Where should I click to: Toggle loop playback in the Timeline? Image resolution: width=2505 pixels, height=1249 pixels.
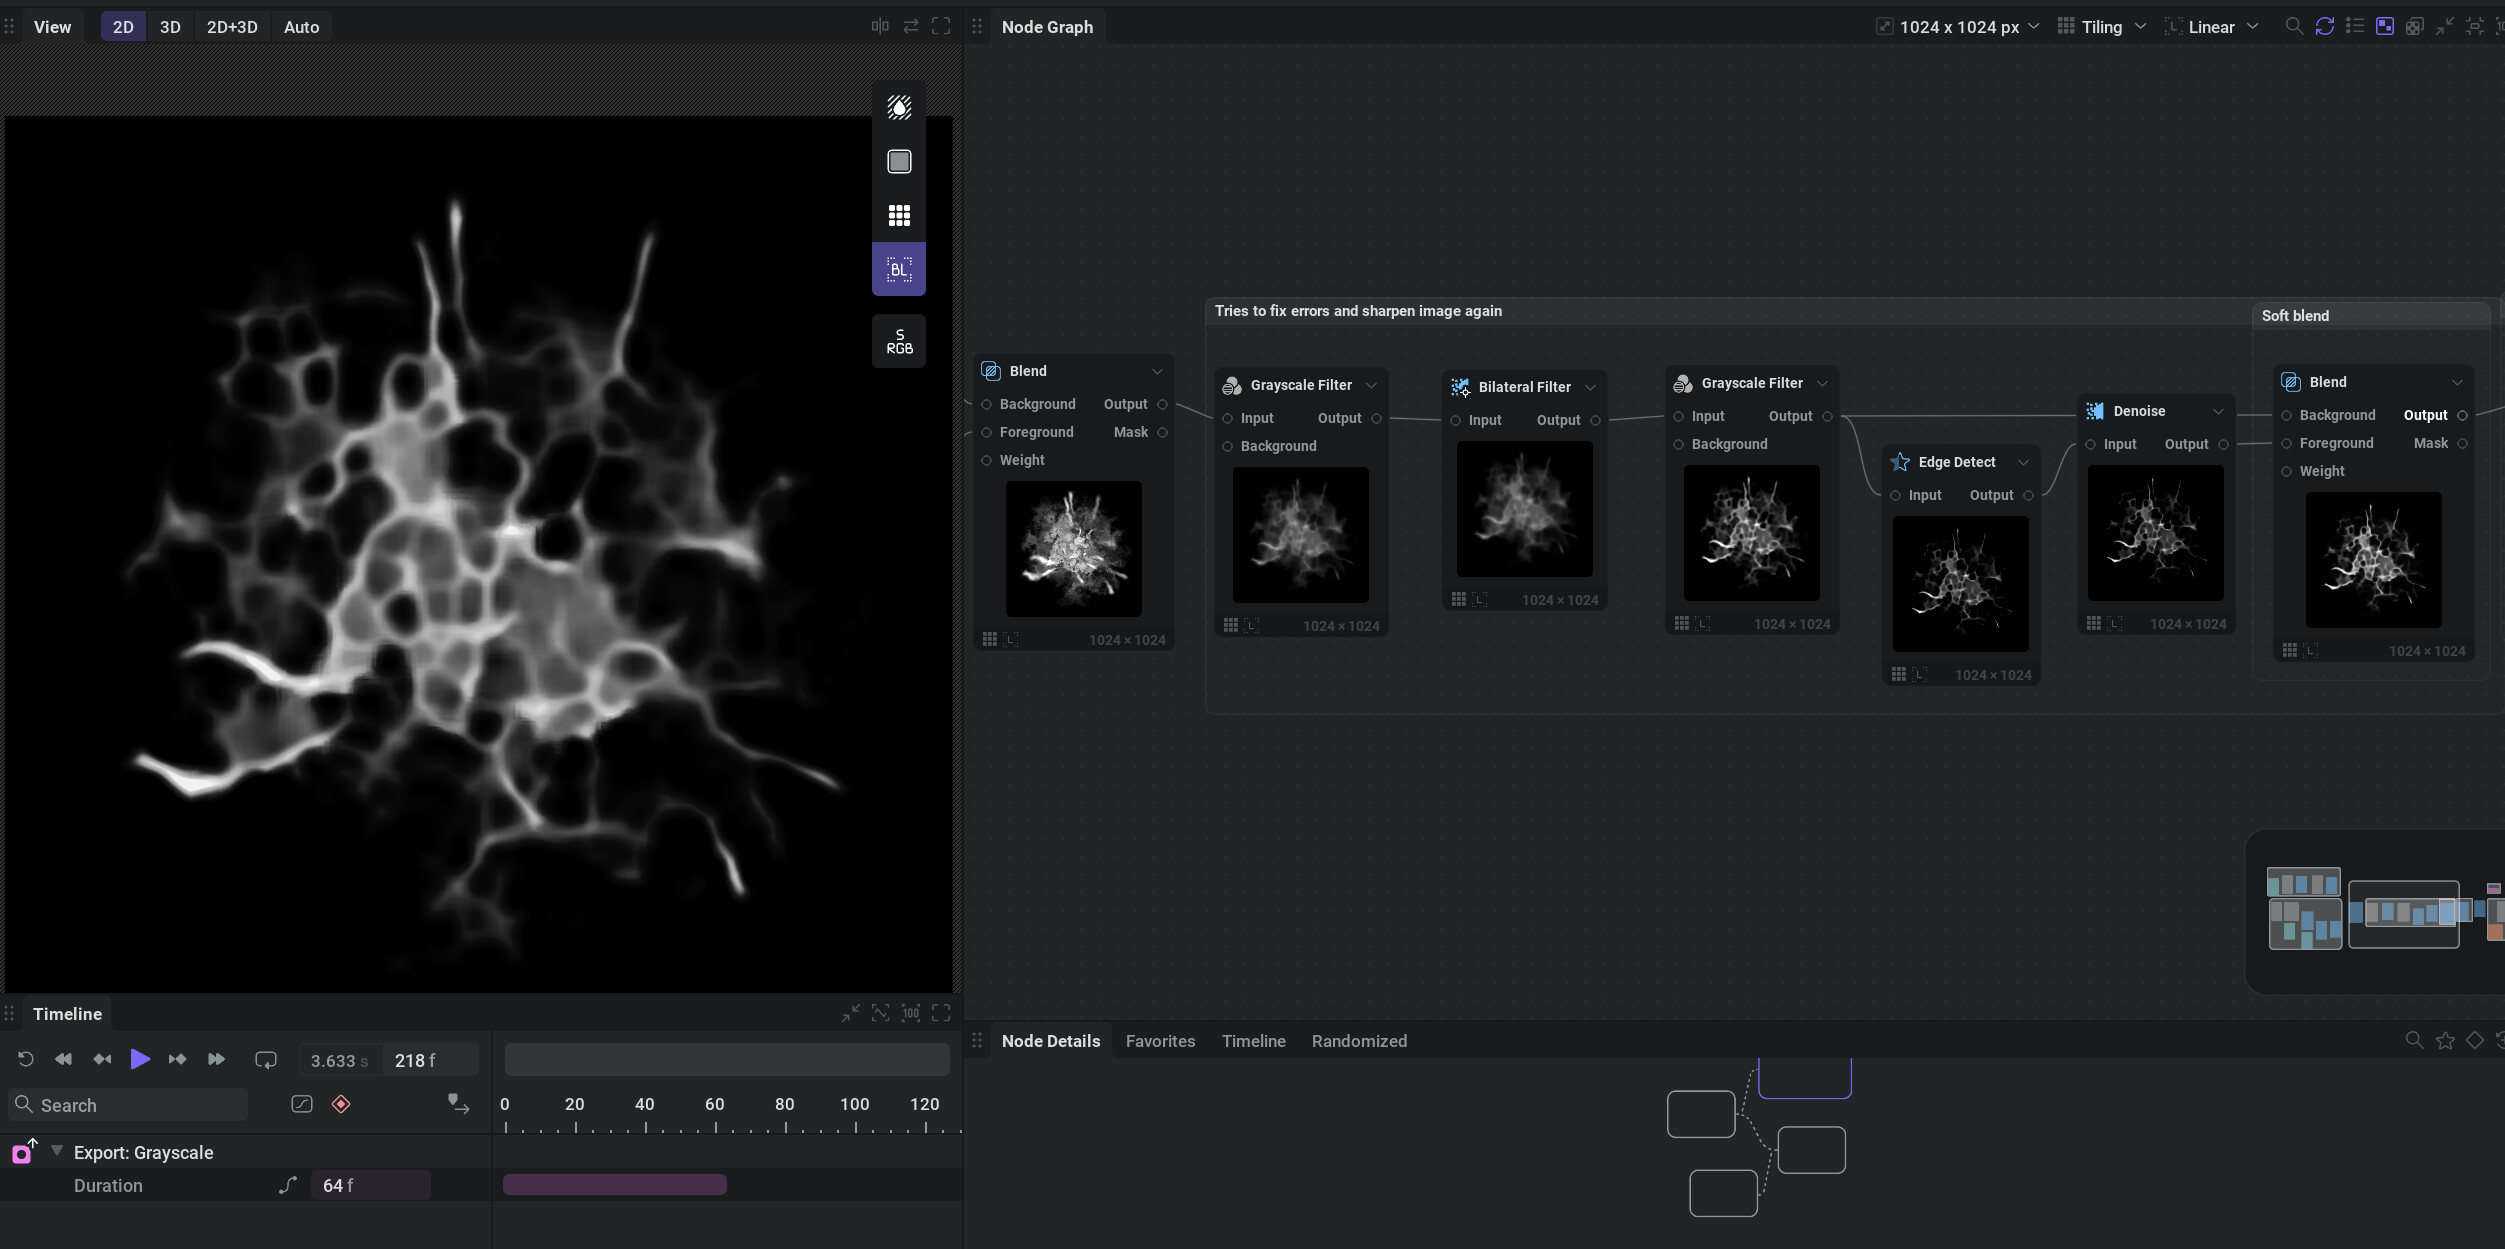click(264, 1059)
